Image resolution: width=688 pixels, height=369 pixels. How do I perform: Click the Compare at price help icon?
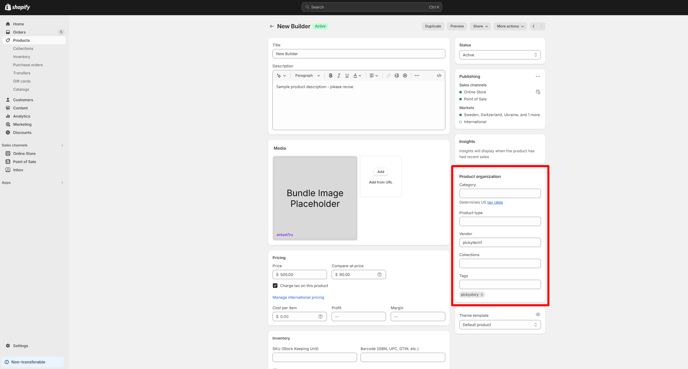380,274
